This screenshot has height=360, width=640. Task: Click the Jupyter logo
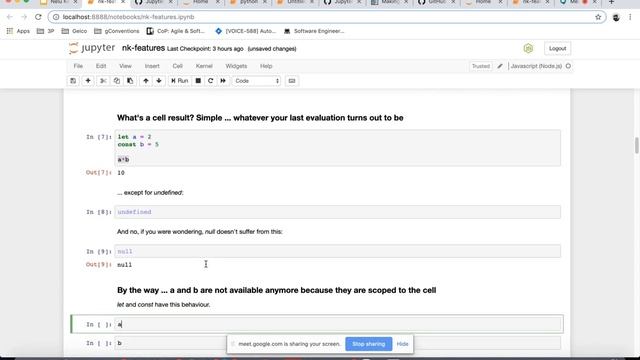tap(92, 48)
